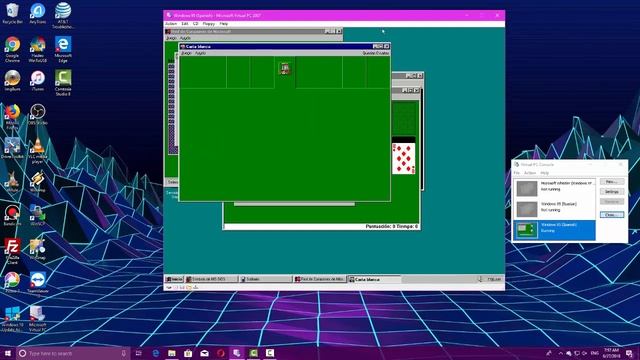Open ImgBurn desktop shortcut
Viewport: 640px width, 360px height.
(12, 80)
